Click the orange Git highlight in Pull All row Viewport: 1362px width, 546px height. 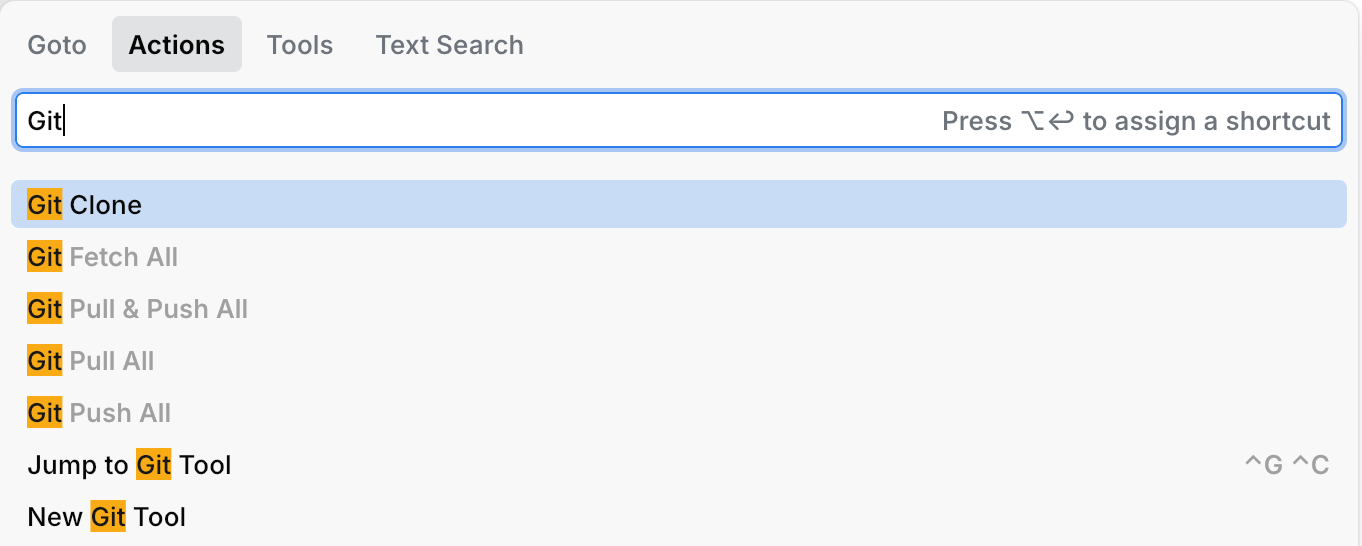point(45,361)
